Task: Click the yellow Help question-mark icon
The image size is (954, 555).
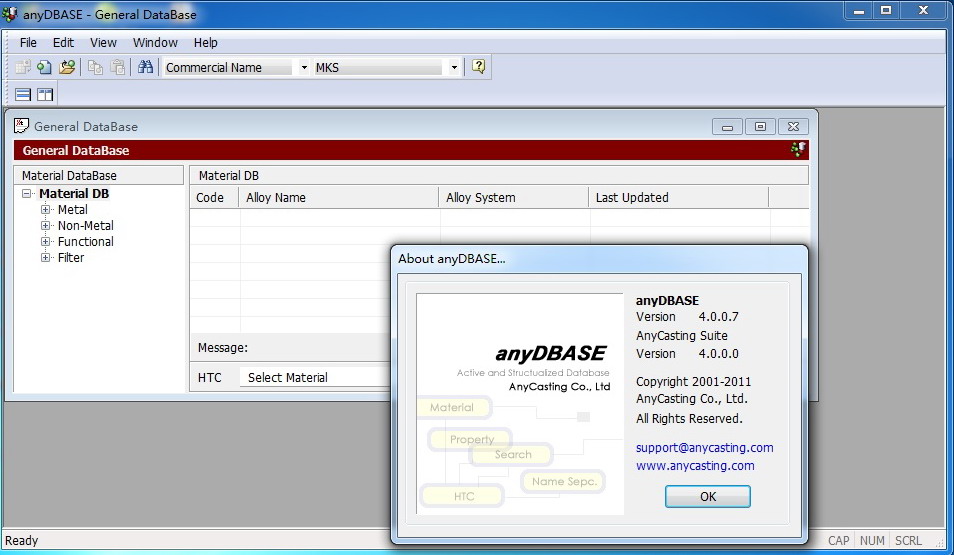Action: [479, 67]
